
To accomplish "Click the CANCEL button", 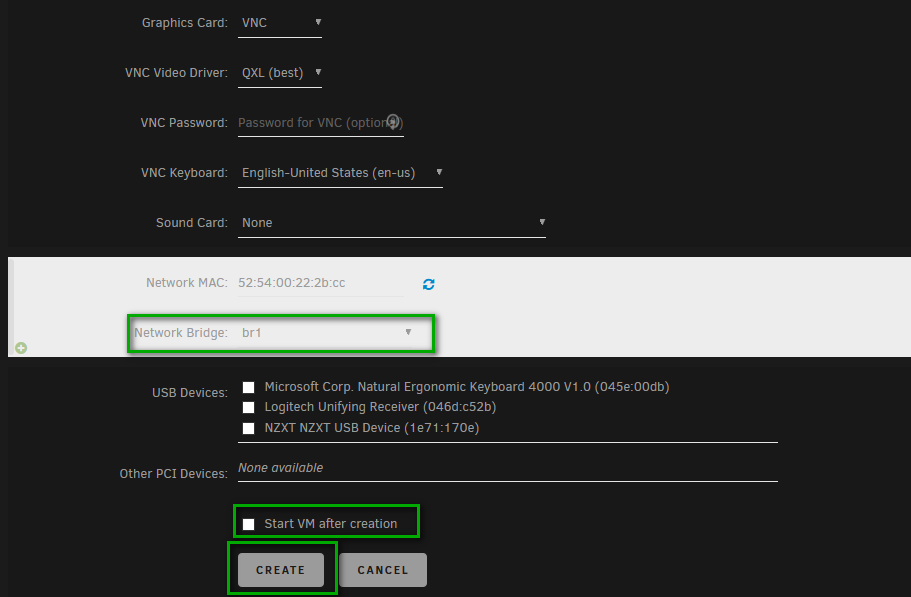I will 383,570.
